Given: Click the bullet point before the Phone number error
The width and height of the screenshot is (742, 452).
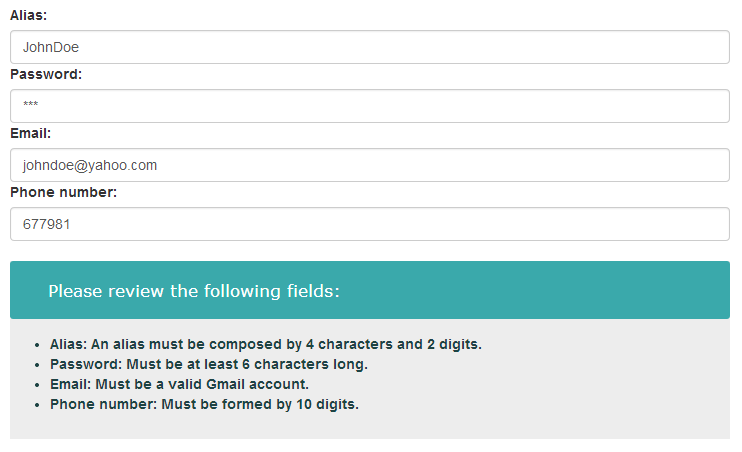Looking at the screenshot, I should tap(37, 405).
